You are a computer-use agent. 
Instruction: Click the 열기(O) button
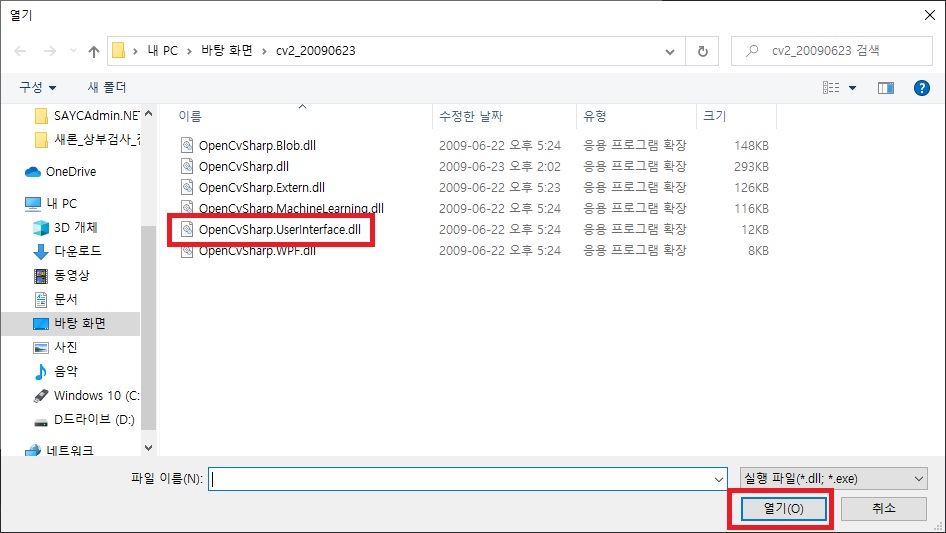click(783, 509)
